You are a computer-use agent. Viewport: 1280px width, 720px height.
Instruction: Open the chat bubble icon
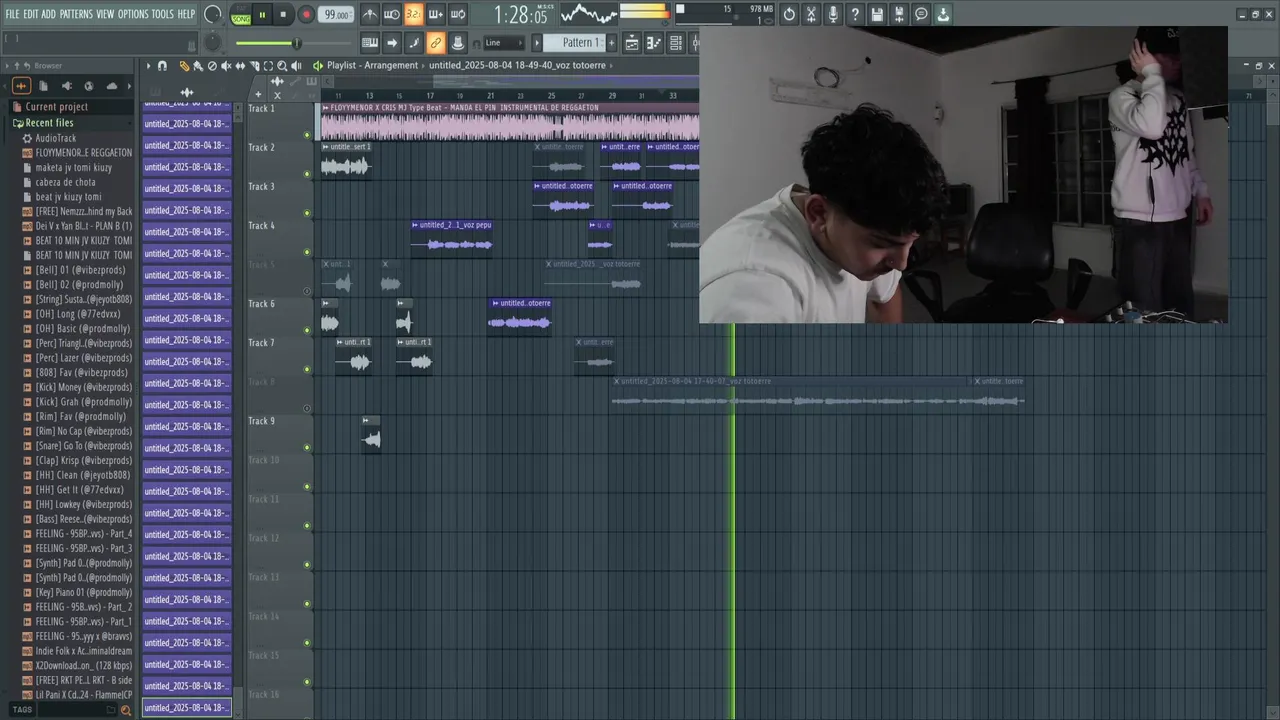point(921,14)
